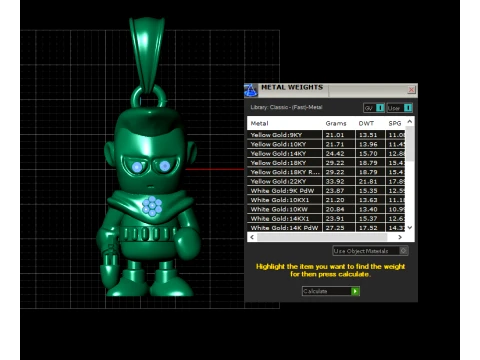Viewport: 480px width, 360px height.
Task: Toggle the User library switch
Action: click(400, 108)
